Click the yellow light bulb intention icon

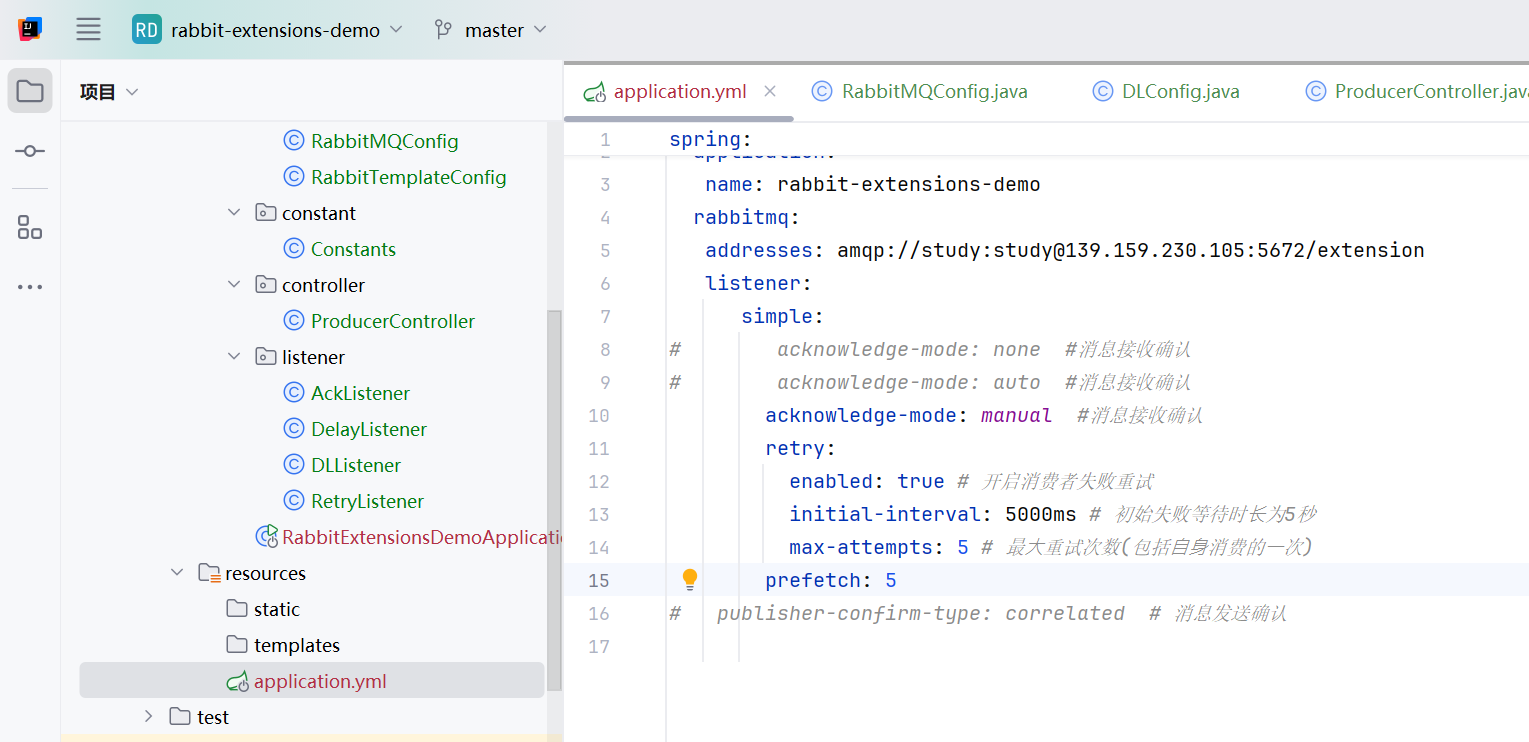click(690, 580)
